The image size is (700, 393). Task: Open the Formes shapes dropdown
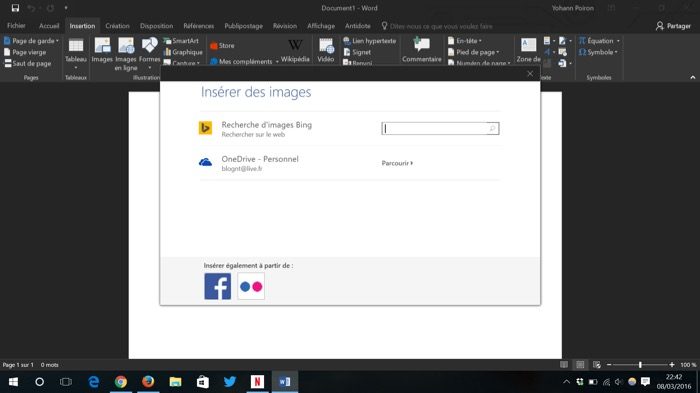coord(150,54)
